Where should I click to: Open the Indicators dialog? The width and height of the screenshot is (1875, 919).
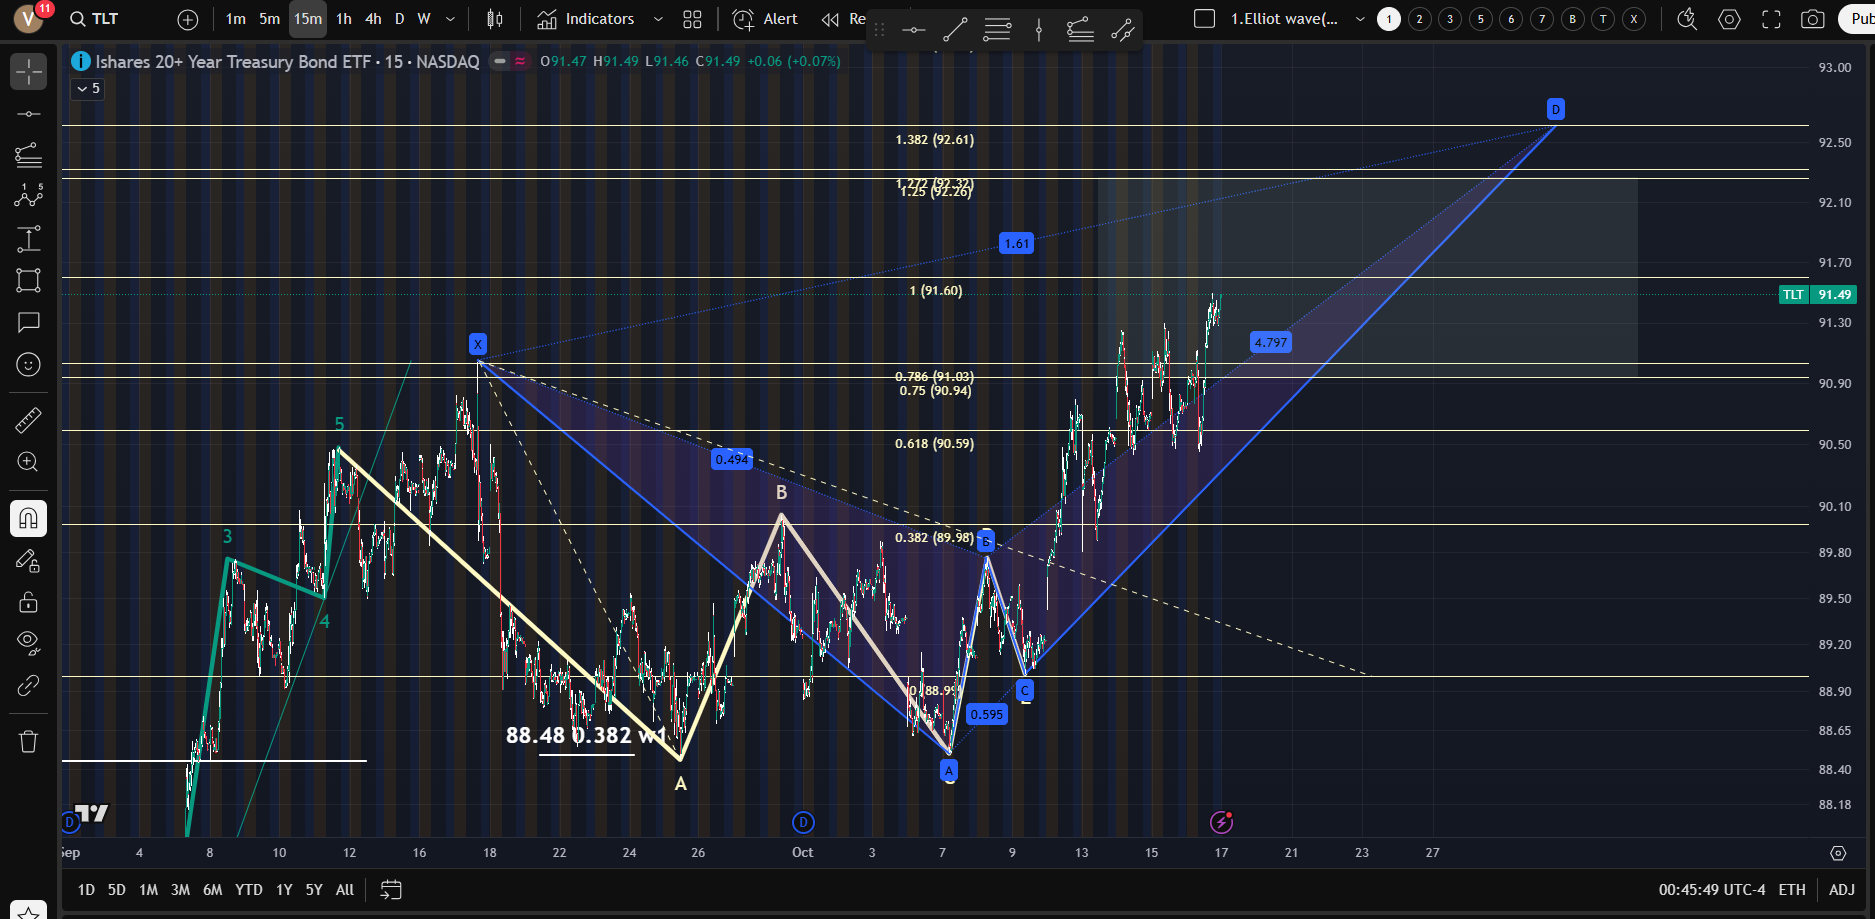click(x=586, y=19)
